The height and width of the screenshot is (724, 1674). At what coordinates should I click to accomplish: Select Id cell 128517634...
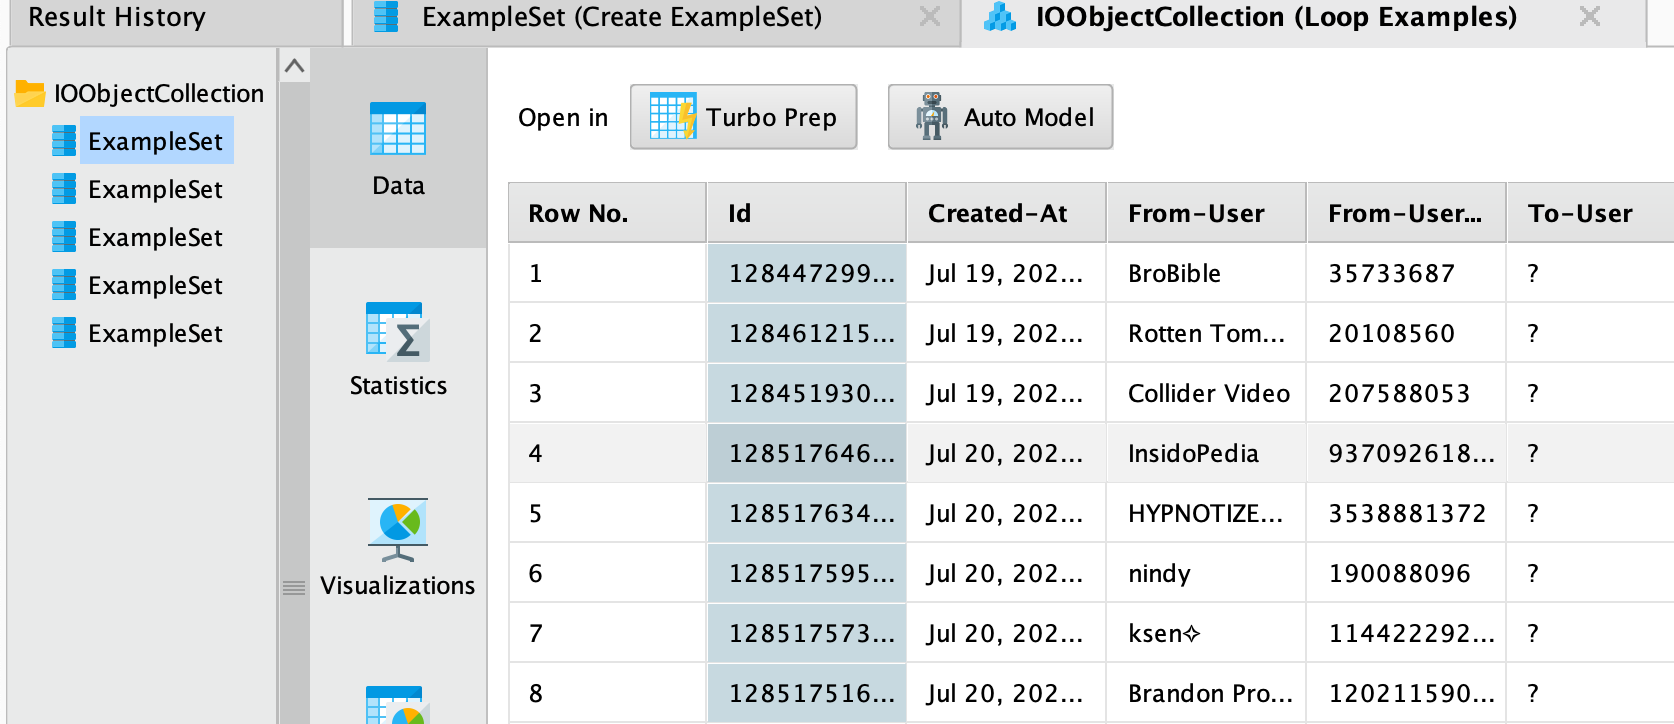(x=807, y=513)
